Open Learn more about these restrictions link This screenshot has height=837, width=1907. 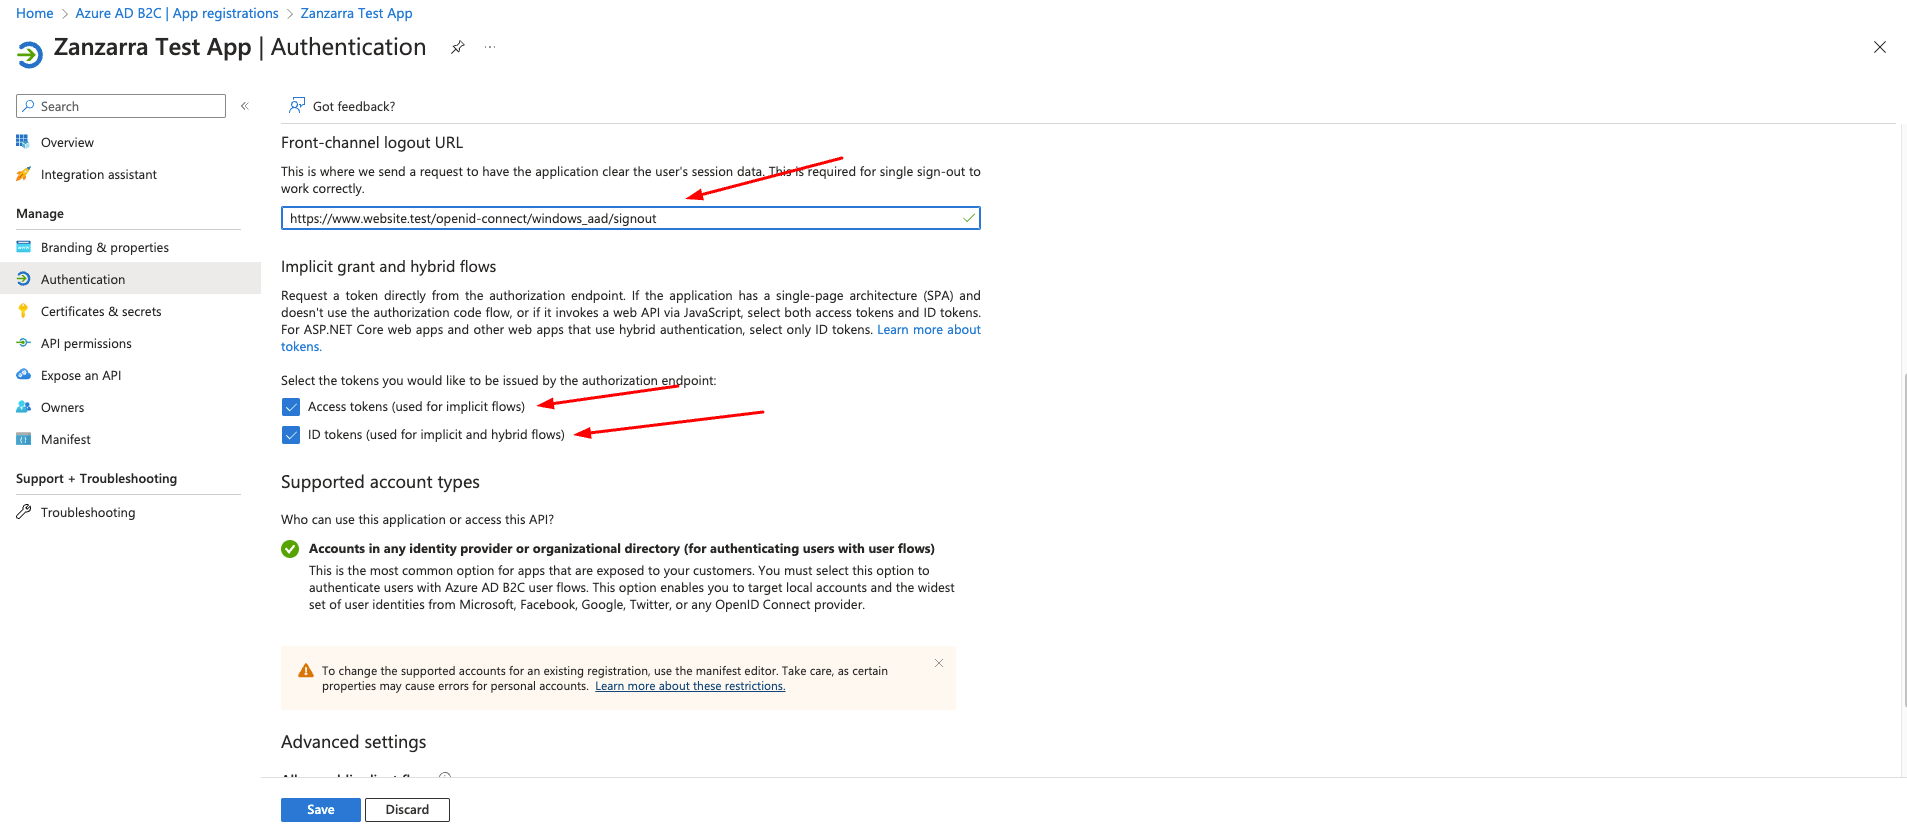tap(690, 686)
